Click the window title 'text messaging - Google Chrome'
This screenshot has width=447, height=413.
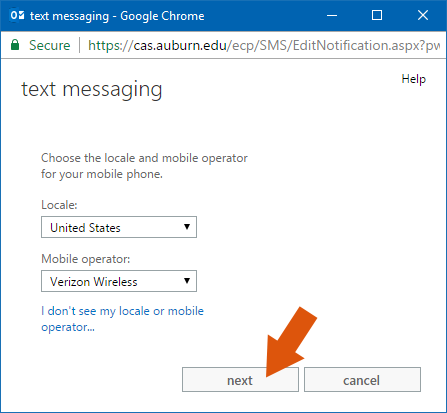point(117,16)
